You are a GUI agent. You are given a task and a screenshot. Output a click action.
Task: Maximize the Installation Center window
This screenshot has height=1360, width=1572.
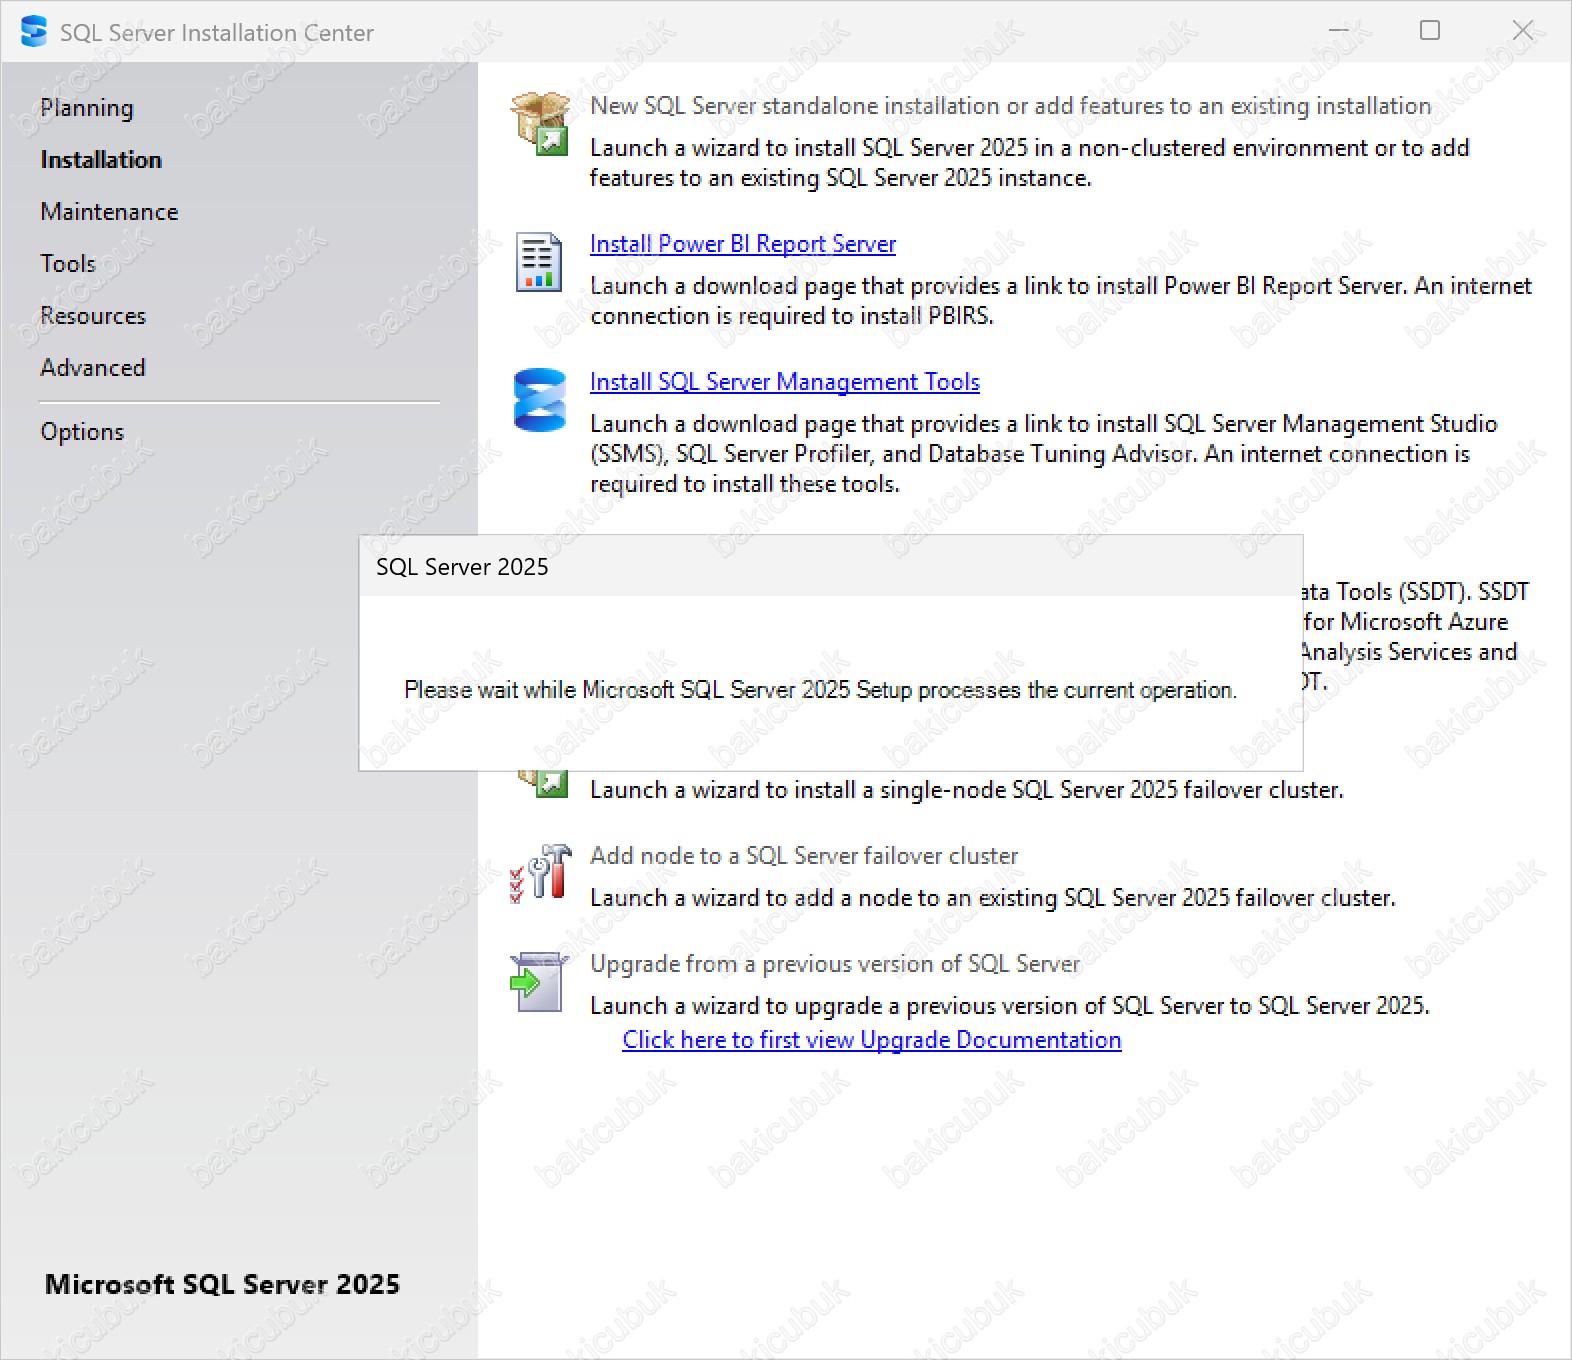tap(1430, 31)
